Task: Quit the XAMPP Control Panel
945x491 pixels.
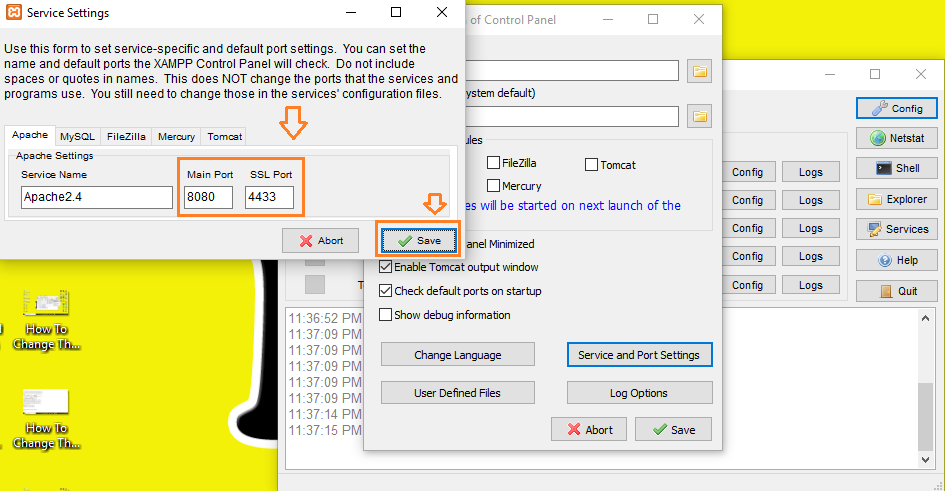Action: coord(897,291)
